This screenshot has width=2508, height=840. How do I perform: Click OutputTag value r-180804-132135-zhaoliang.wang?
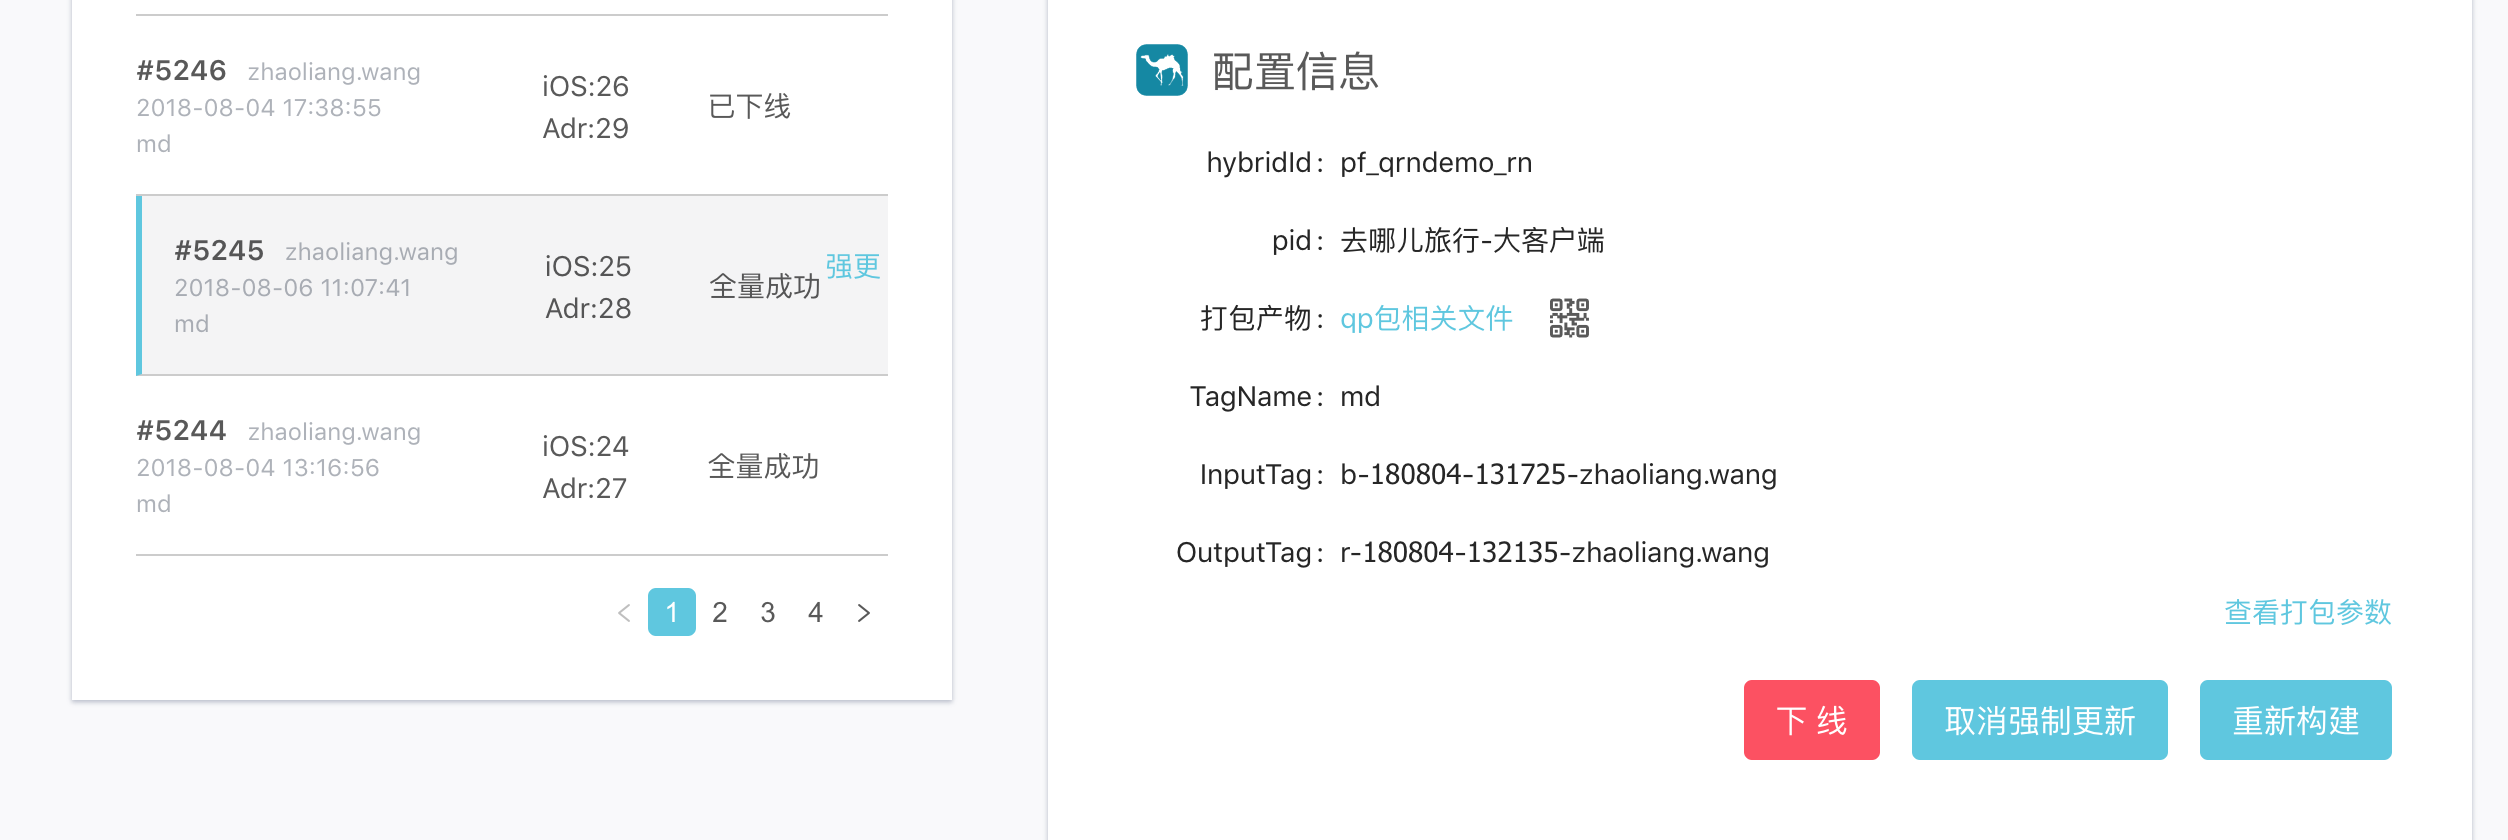coord(1554,552)
